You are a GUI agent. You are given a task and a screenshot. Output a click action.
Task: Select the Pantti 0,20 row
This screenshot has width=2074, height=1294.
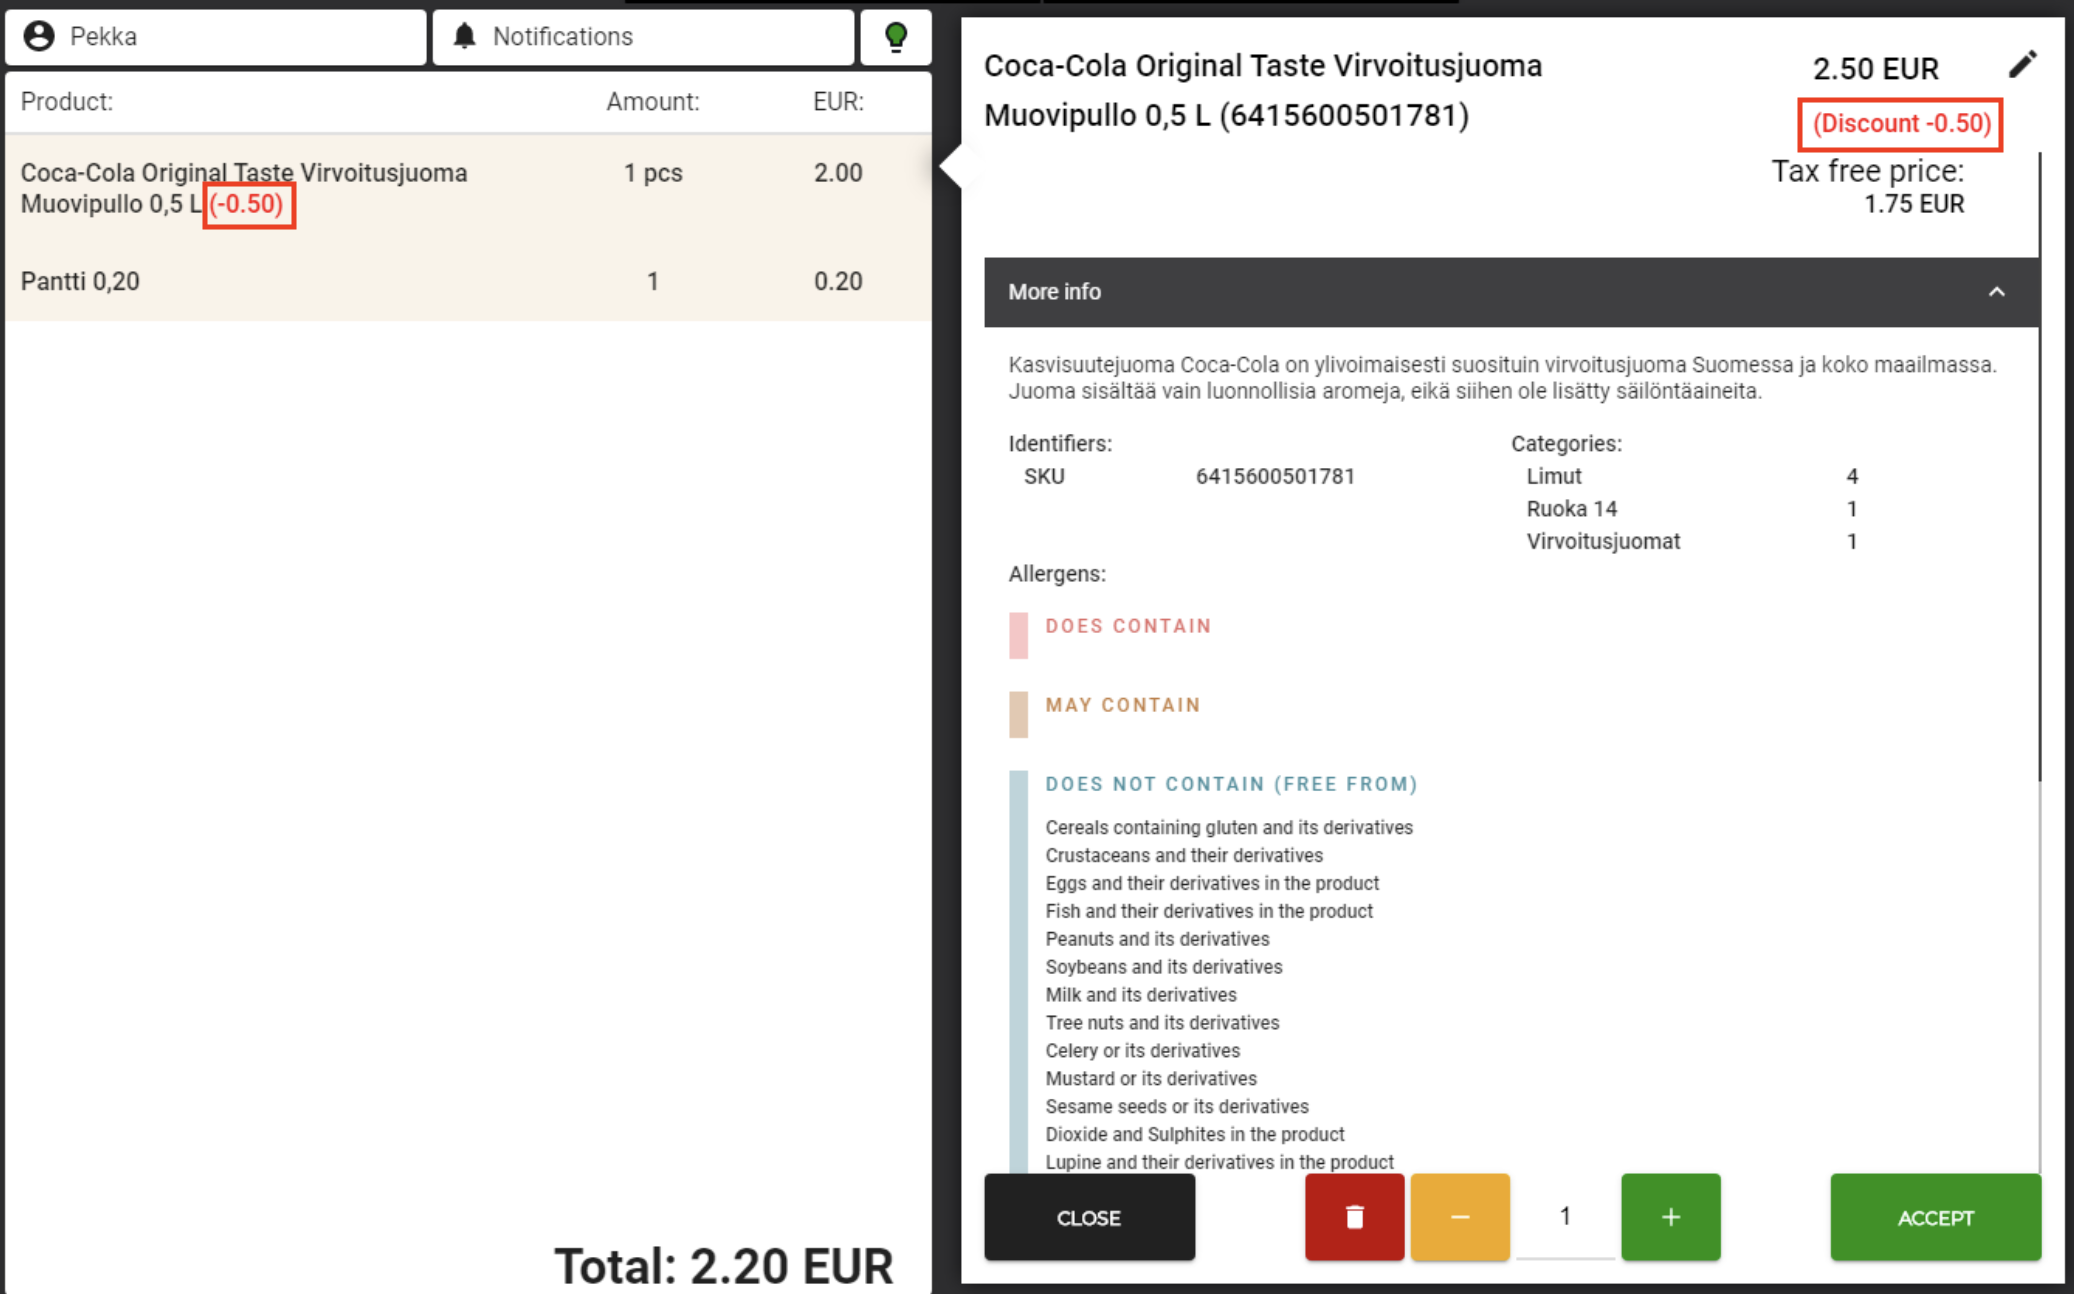tap(400, 281)
